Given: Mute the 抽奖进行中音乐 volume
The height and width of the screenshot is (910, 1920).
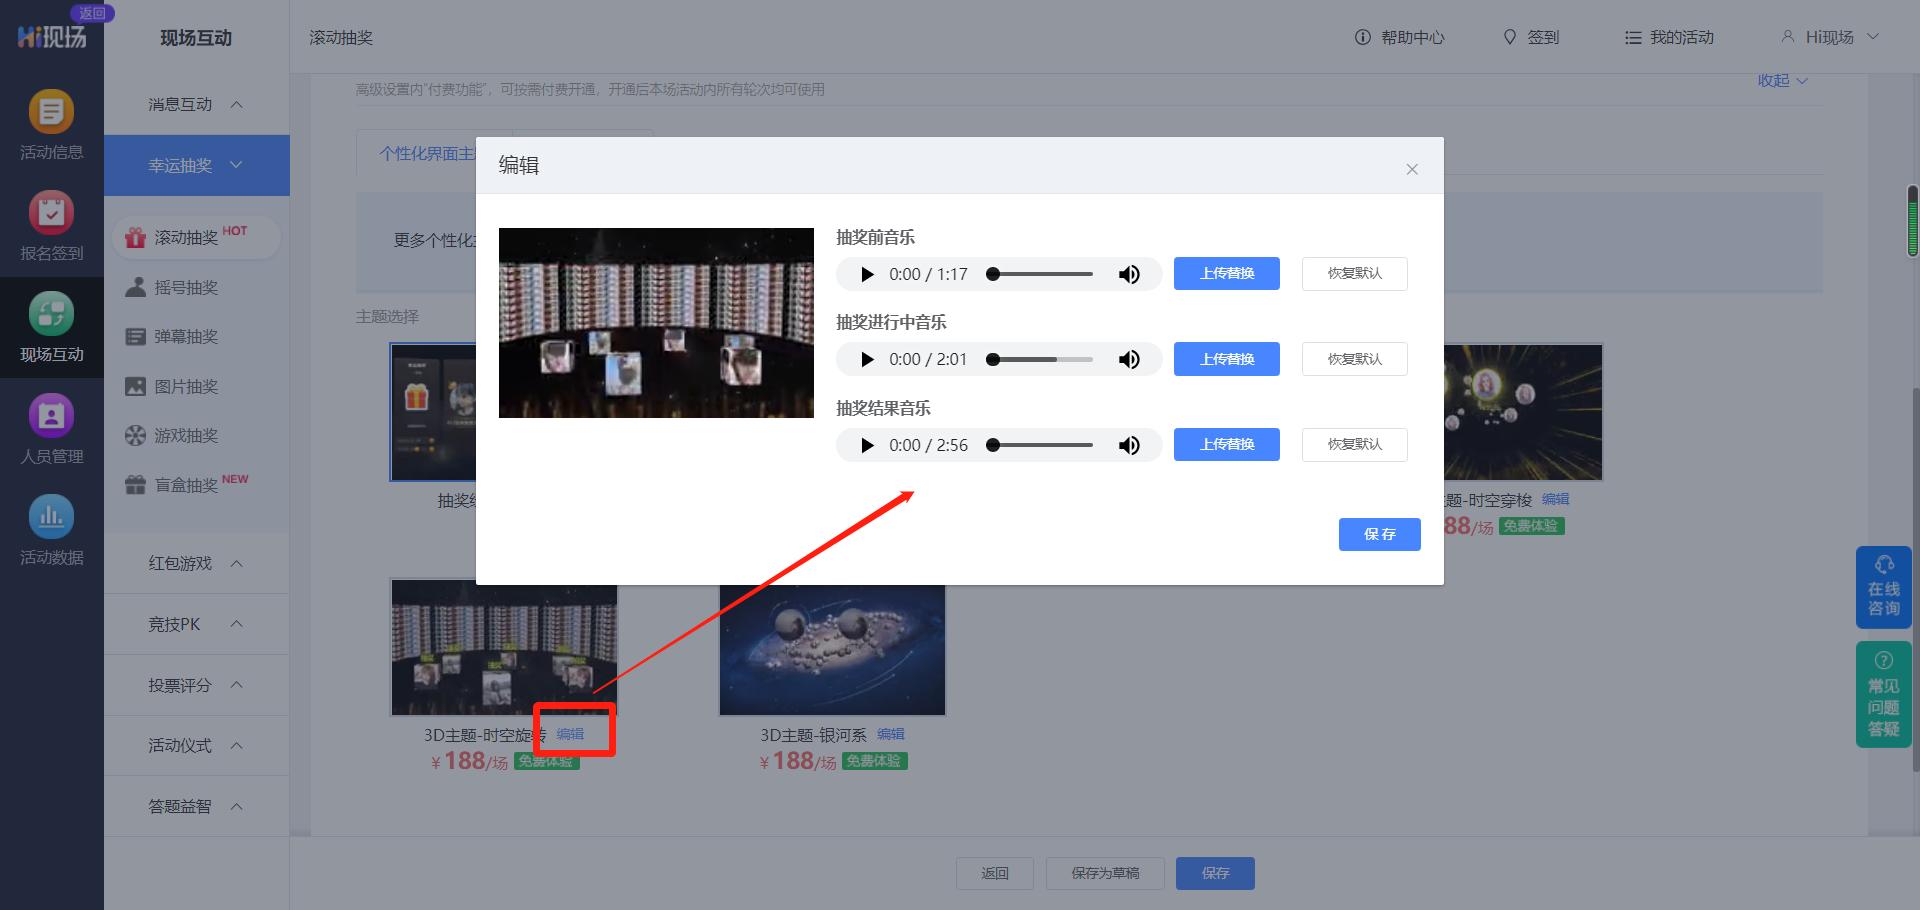Looking at the screenshot, I should point(1129,359).
